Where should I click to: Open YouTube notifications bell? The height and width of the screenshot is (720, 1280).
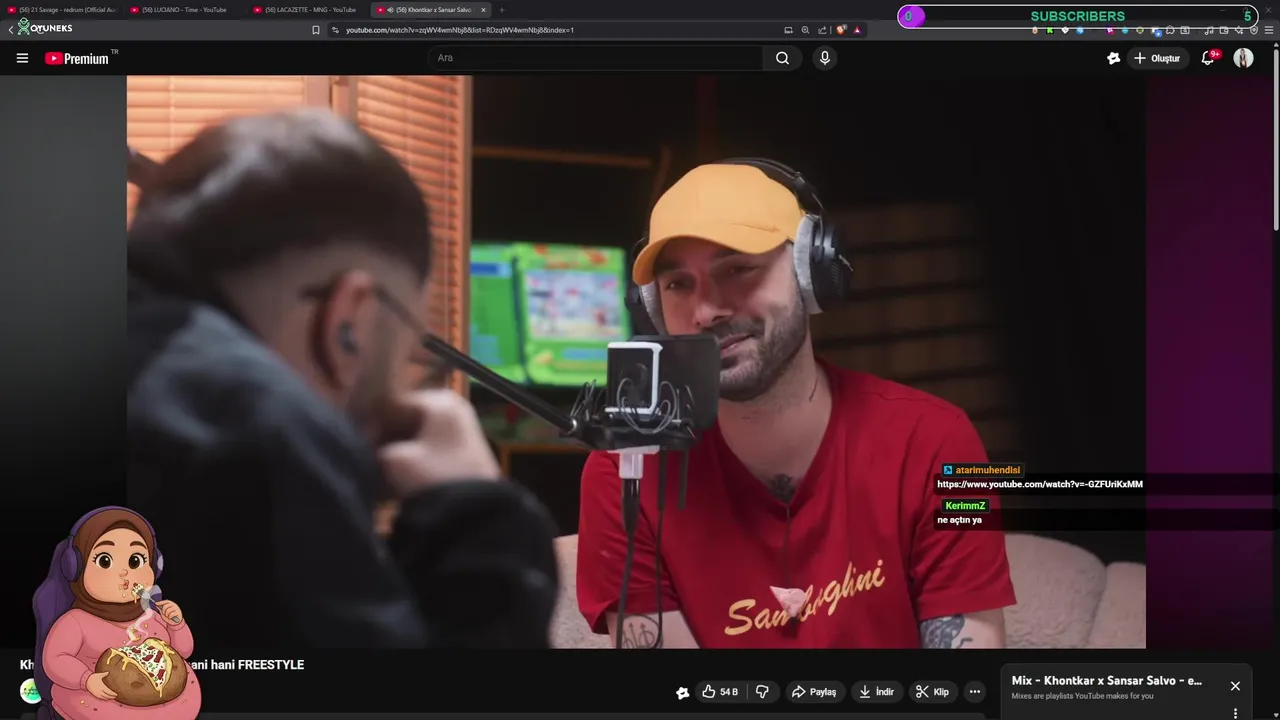pyautogui.click(x=1208, y=58)
